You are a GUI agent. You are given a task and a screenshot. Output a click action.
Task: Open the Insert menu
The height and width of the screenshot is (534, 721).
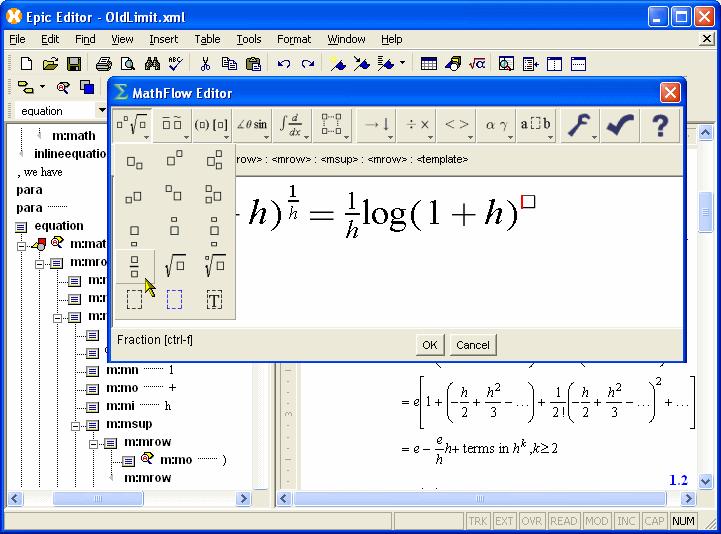163,39
